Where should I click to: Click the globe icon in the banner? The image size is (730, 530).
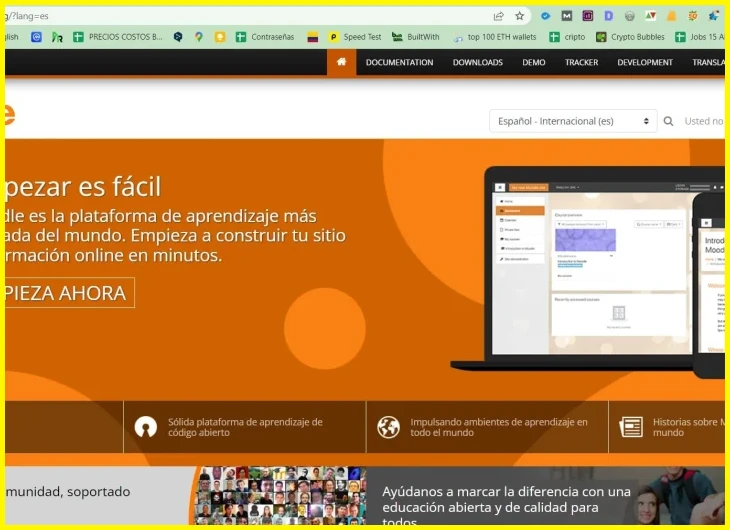[x=388, y=427]
